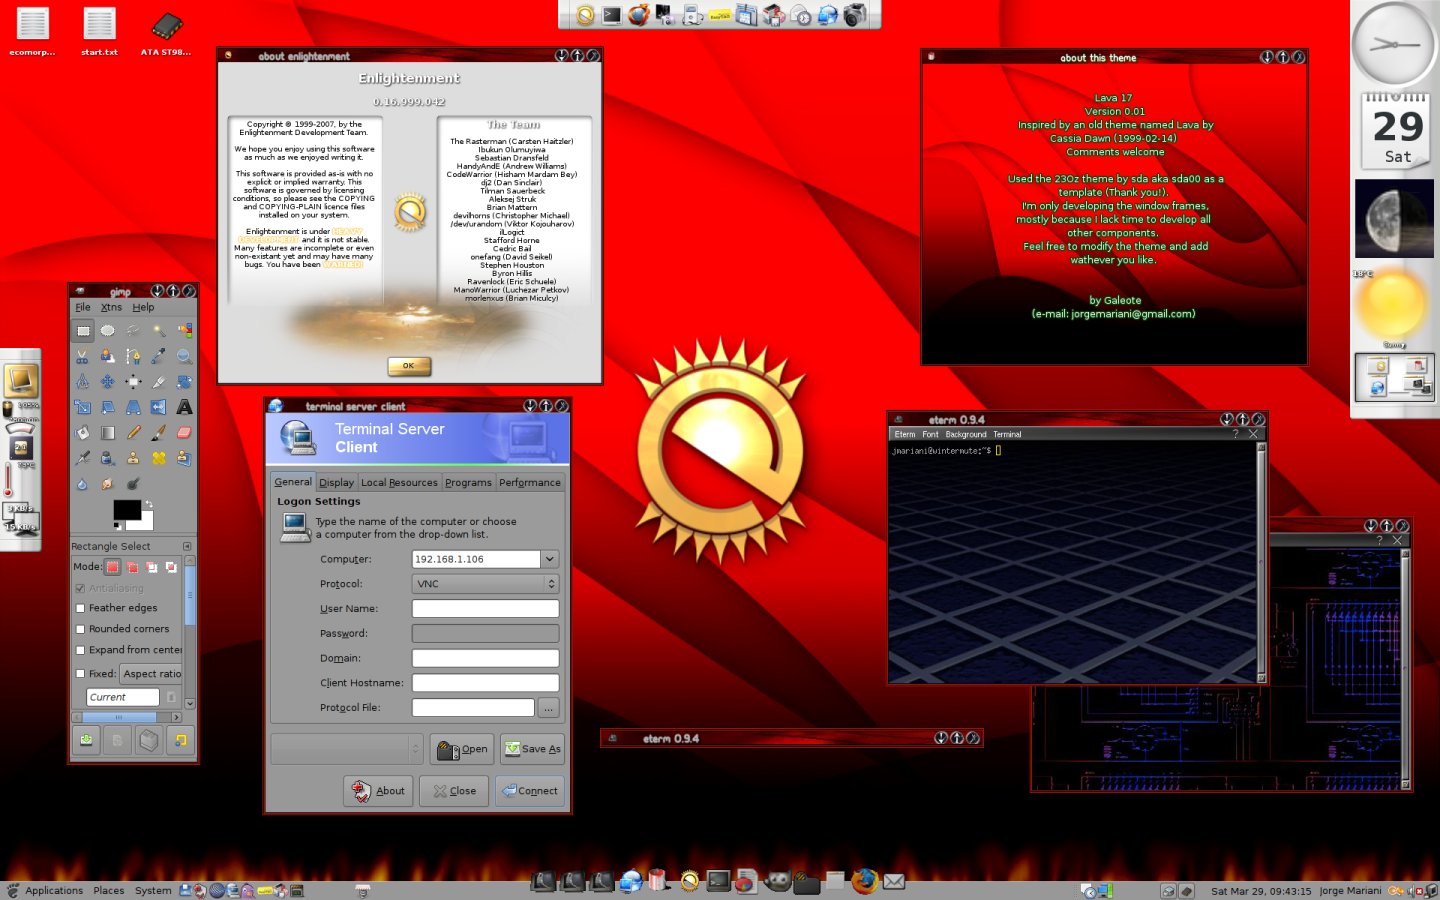
Task: Set selection mode to Intersect
Action: [171, 567]
